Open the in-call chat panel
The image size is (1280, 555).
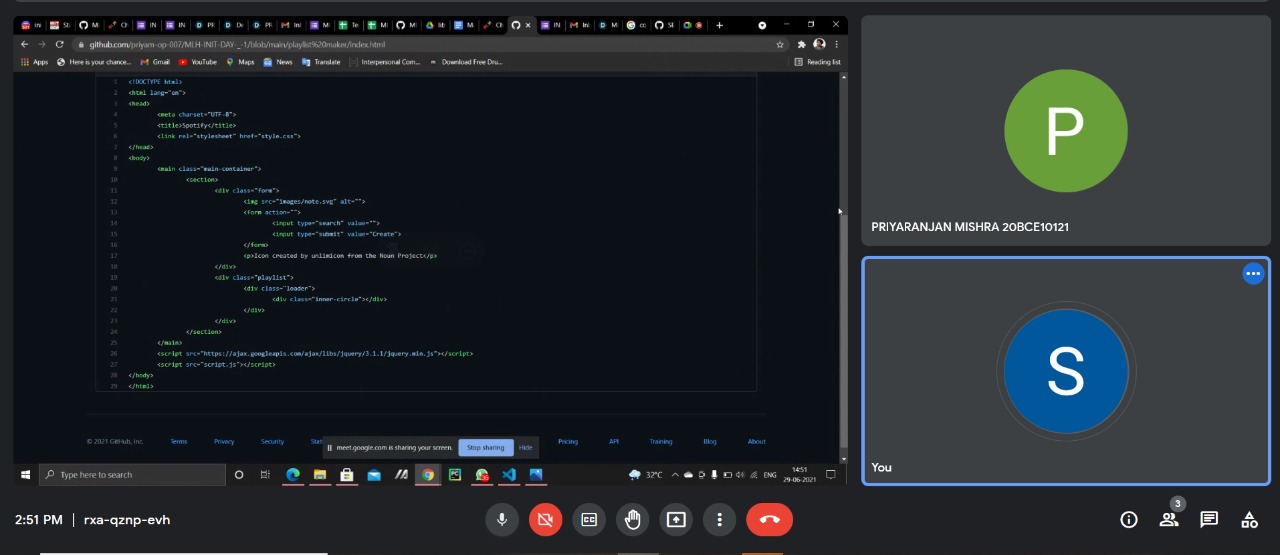pyautogui.click(x=1209, y=519)
